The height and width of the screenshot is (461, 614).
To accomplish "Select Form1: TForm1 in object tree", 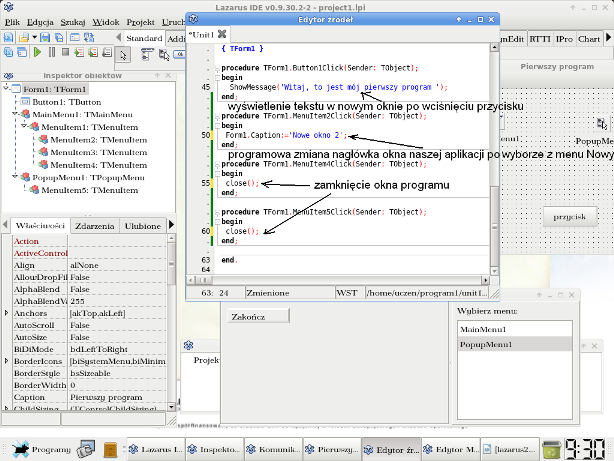I will pos(54,89).
